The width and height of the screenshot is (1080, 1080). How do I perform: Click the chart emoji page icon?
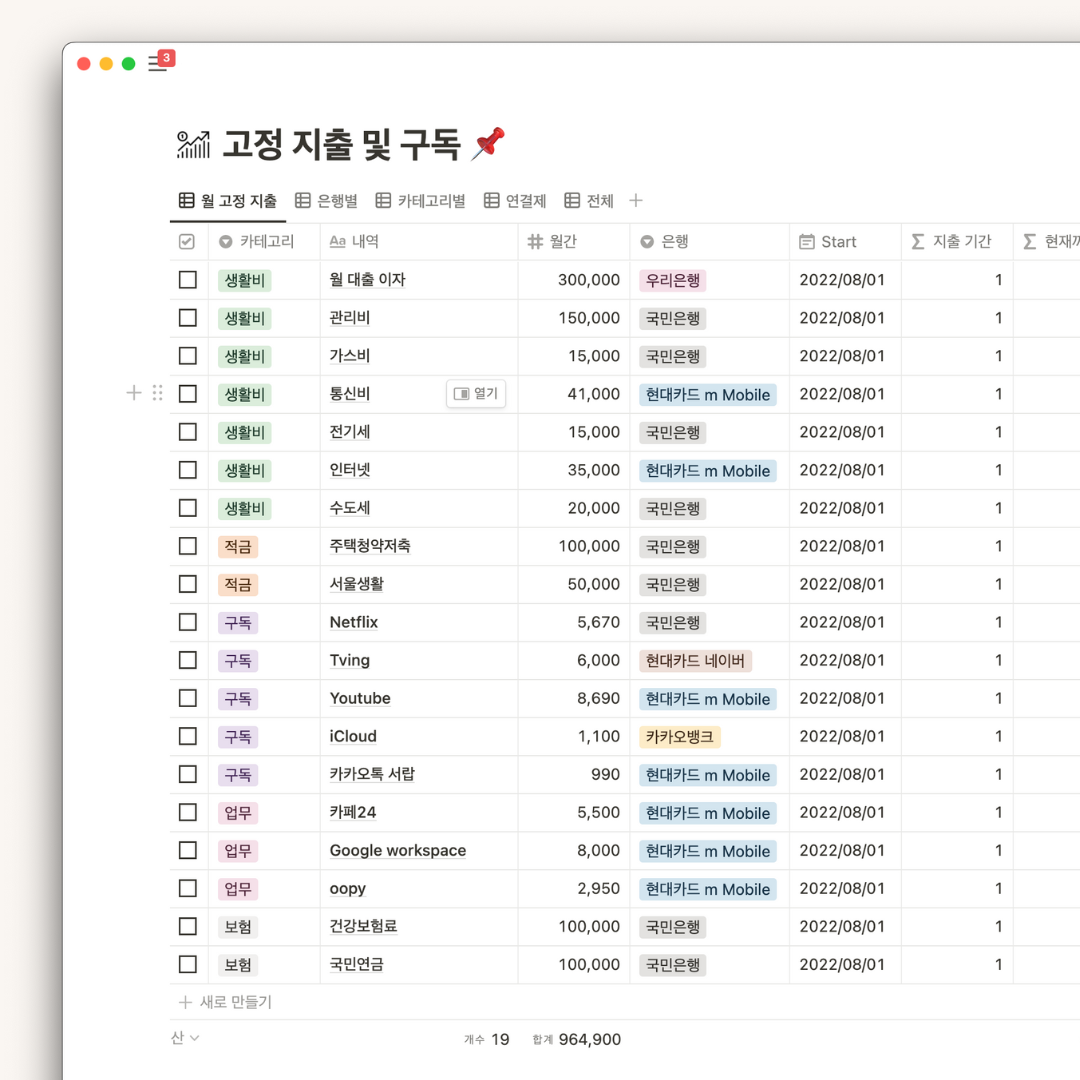(x=194, y=145)
